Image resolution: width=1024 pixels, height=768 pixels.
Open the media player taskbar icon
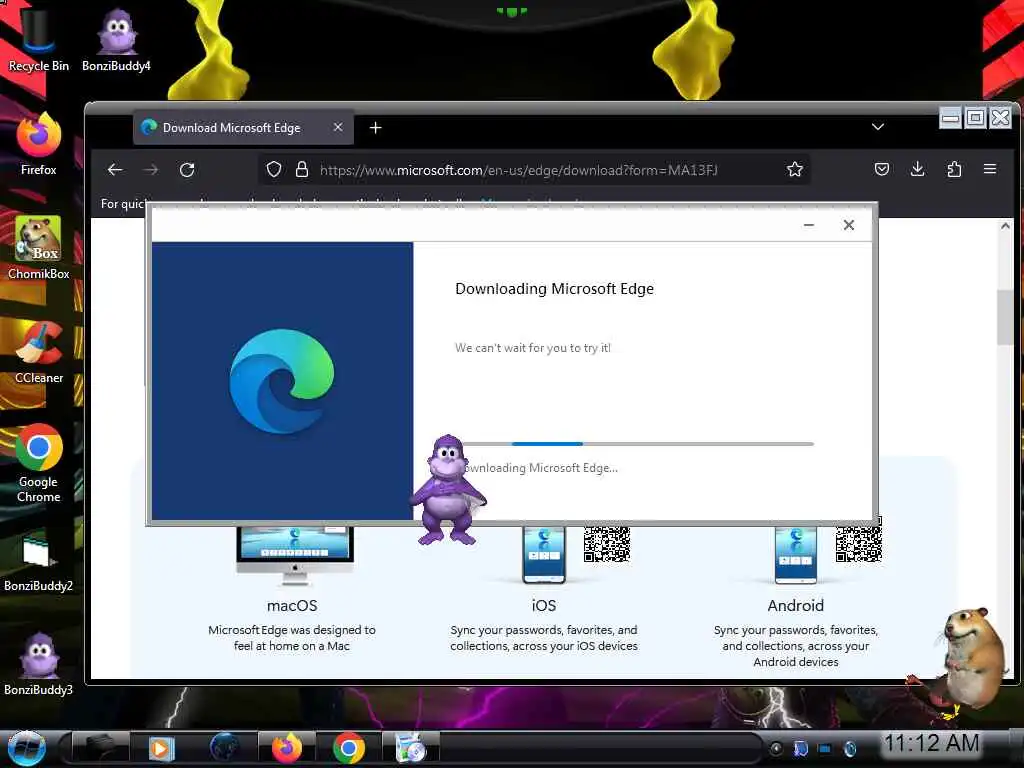click(161, 748)
